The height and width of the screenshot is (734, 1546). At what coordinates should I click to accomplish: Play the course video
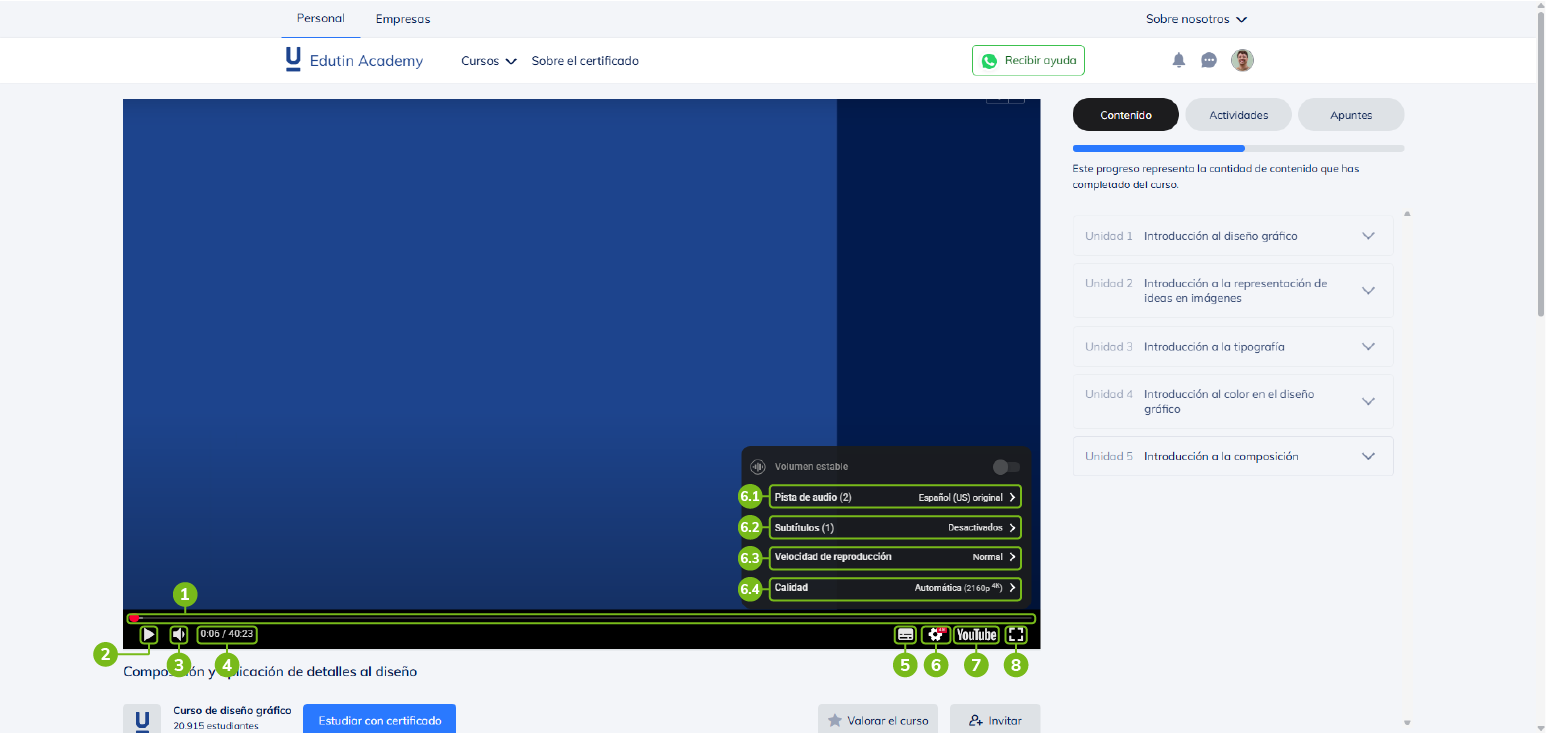point(148,634)
